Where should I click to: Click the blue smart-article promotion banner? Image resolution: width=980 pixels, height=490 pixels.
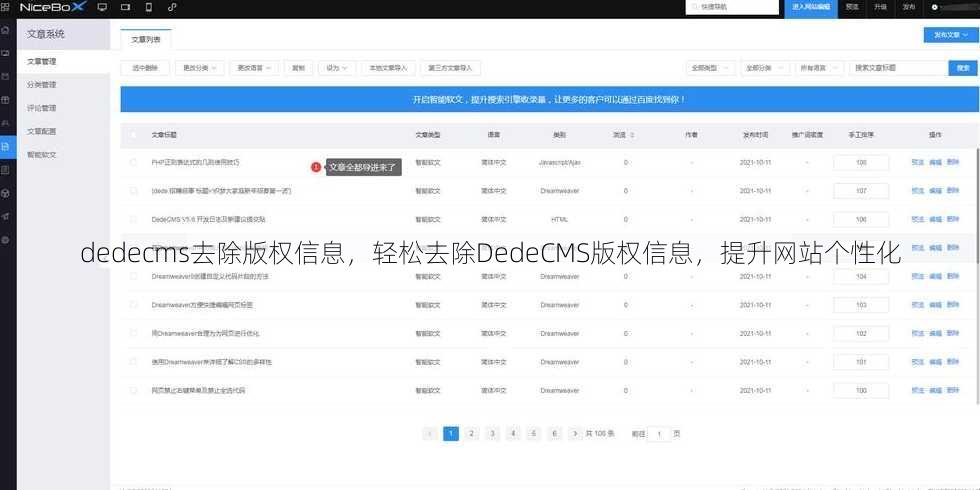click(549, 99)
